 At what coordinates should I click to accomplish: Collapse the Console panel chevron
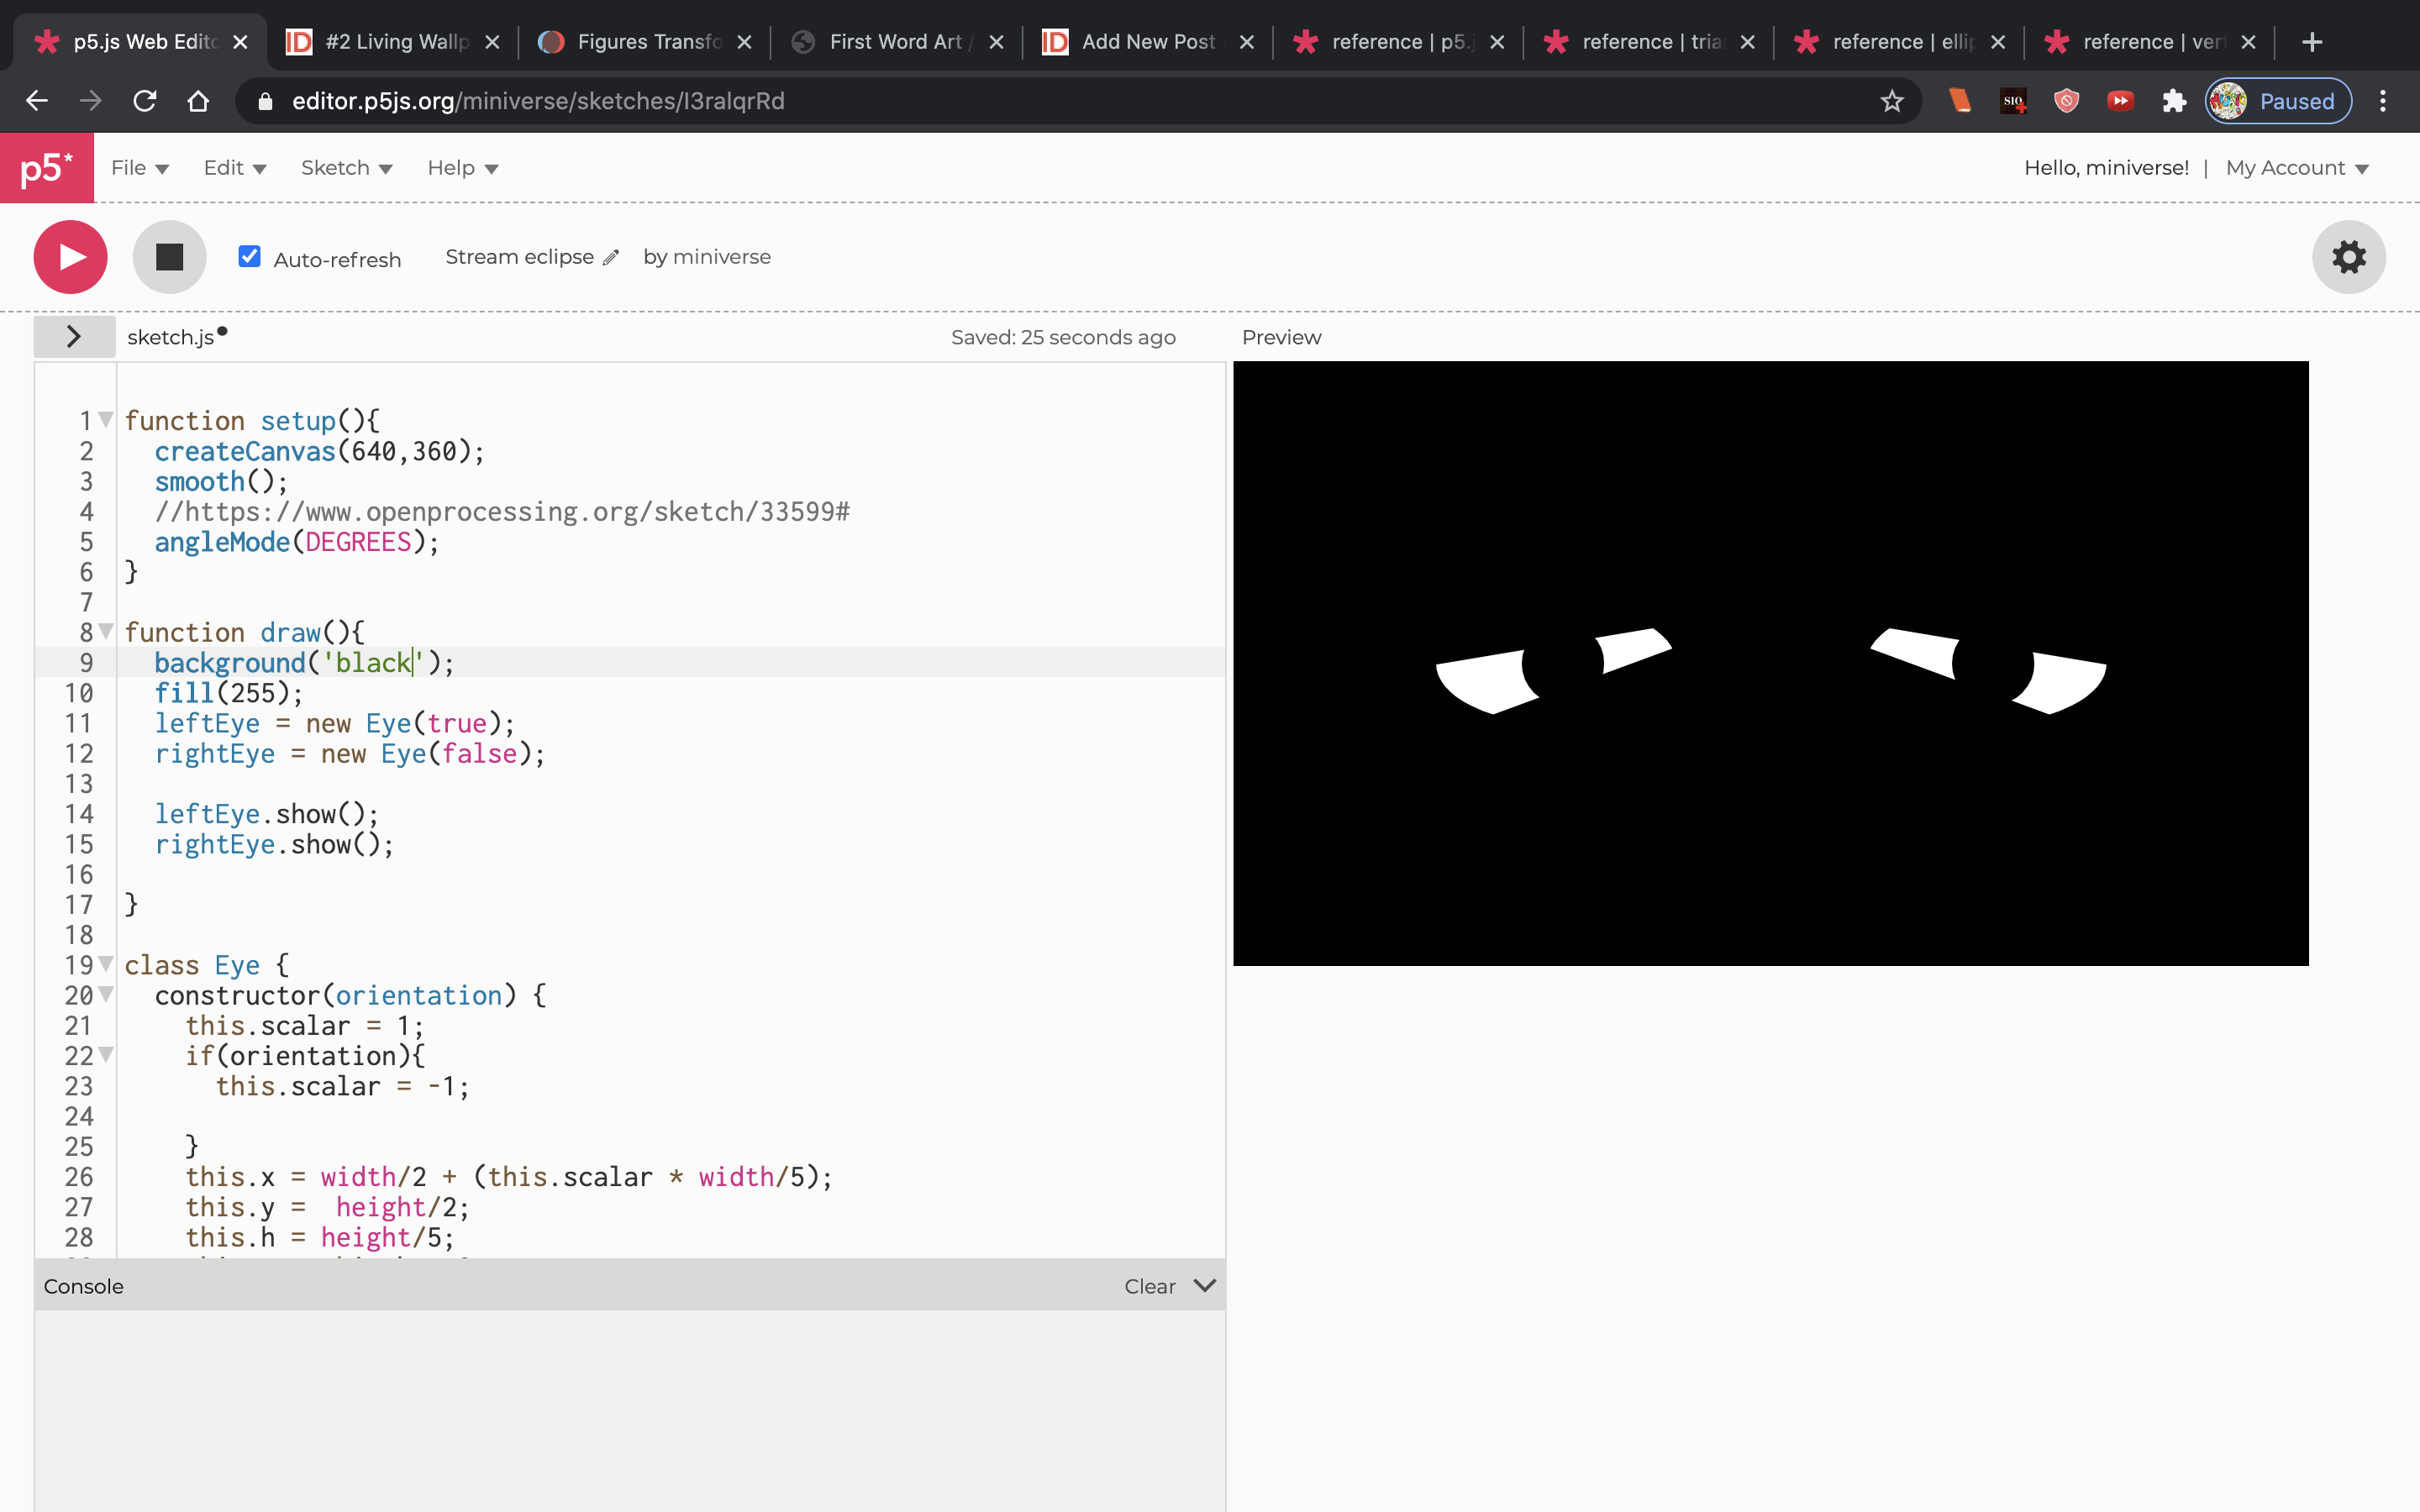(x=1205, y=1285)
